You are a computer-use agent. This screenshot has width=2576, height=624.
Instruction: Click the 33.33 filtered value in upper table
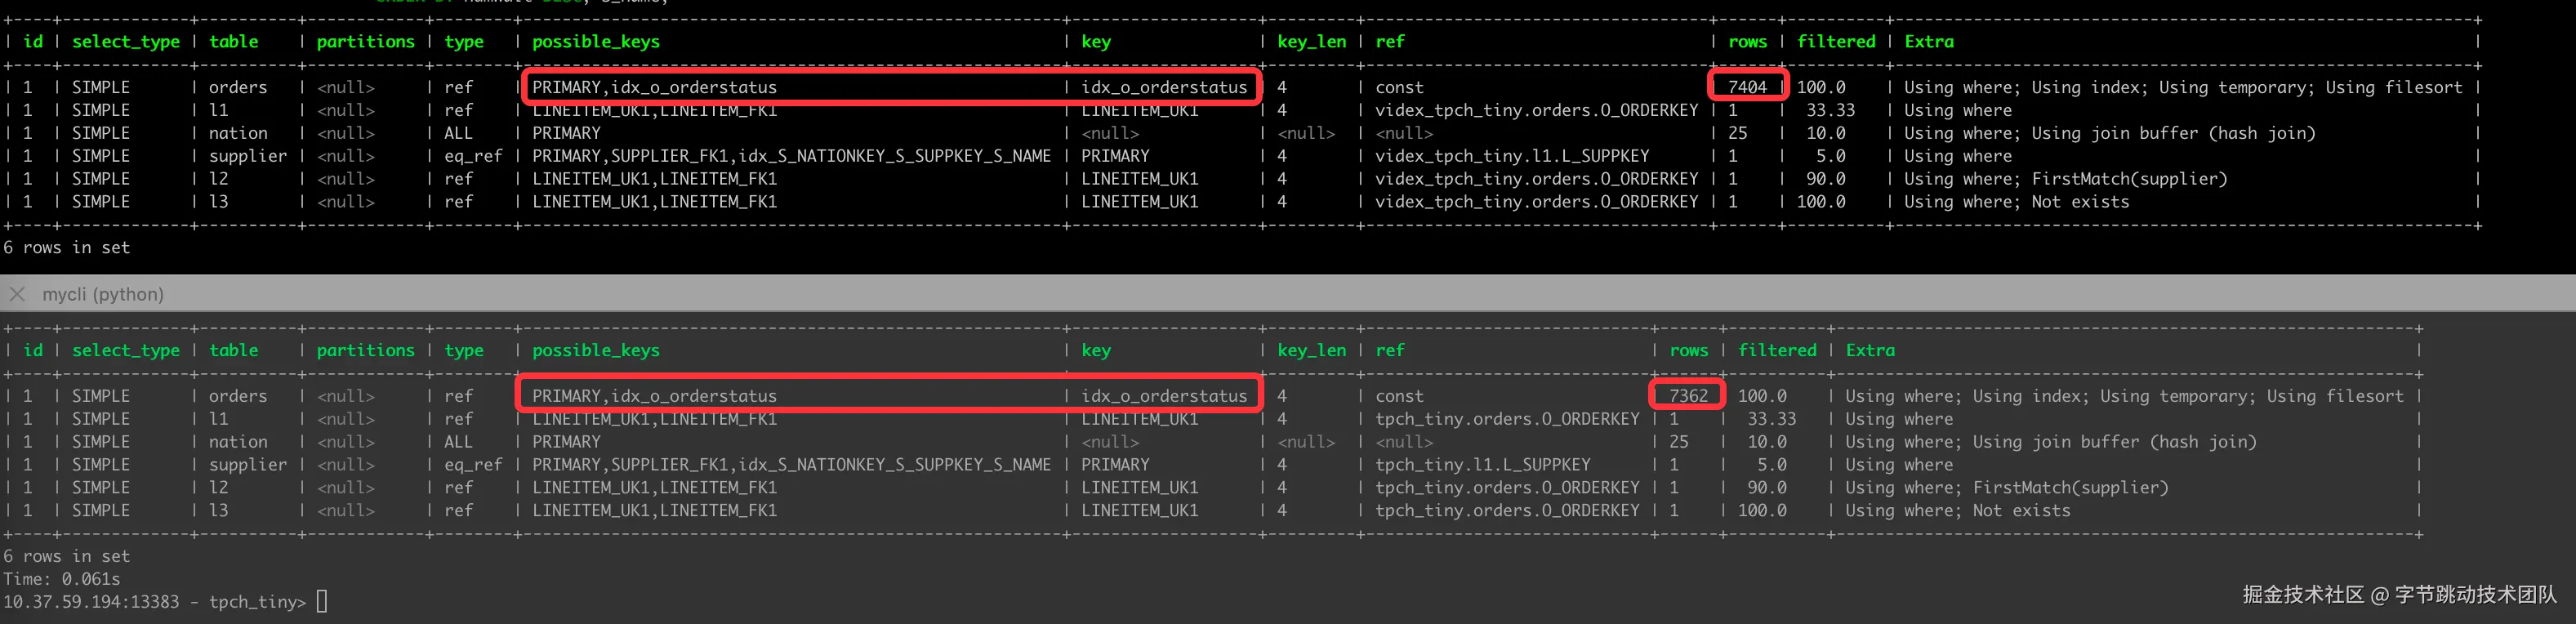pyautogui.click(x=1830, y=110)
